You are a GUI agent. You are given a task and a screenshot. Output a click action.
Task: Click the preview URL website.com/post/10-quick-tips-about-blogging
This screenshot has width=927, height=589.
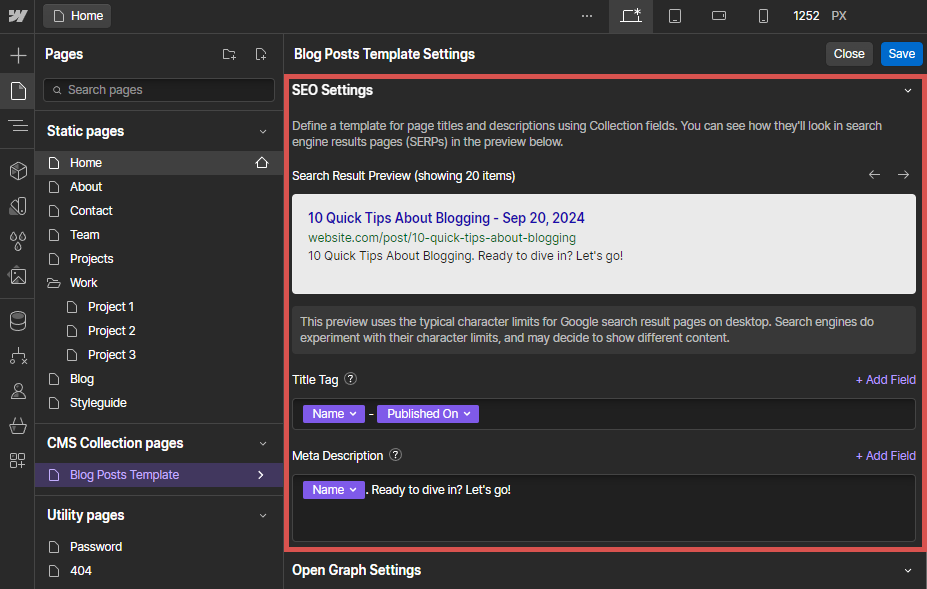coord(442,238)
